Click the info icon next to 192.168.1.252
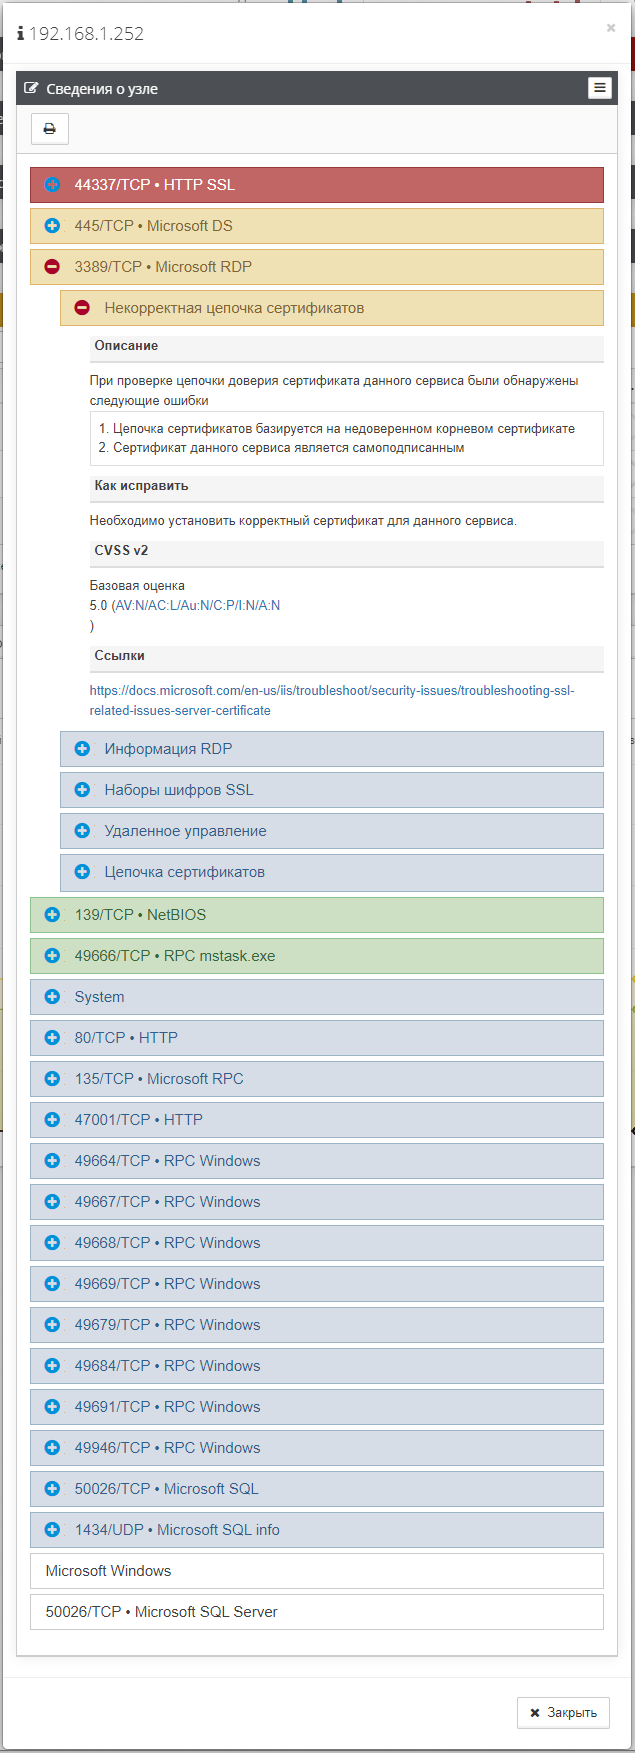Screen dimensions: 635x1753 [x=20, y=34]
